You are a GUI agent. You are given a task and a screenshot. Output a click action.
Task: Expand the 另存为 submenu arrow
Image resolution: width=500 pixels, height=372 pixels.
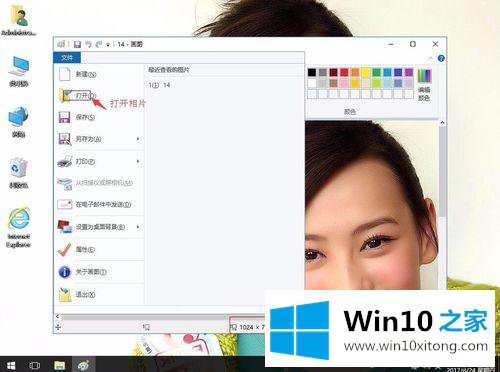click(138, 139)
